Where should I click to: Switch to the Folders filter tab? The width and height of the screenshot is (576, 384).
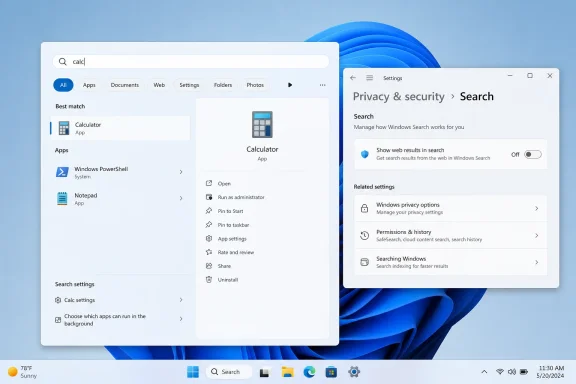(223, 85)
